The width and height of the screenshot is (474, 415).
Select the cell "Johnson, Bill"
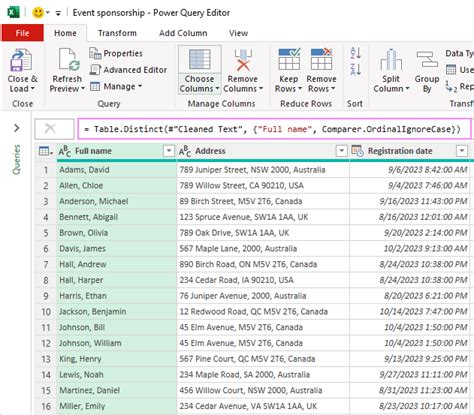(117, 327)
